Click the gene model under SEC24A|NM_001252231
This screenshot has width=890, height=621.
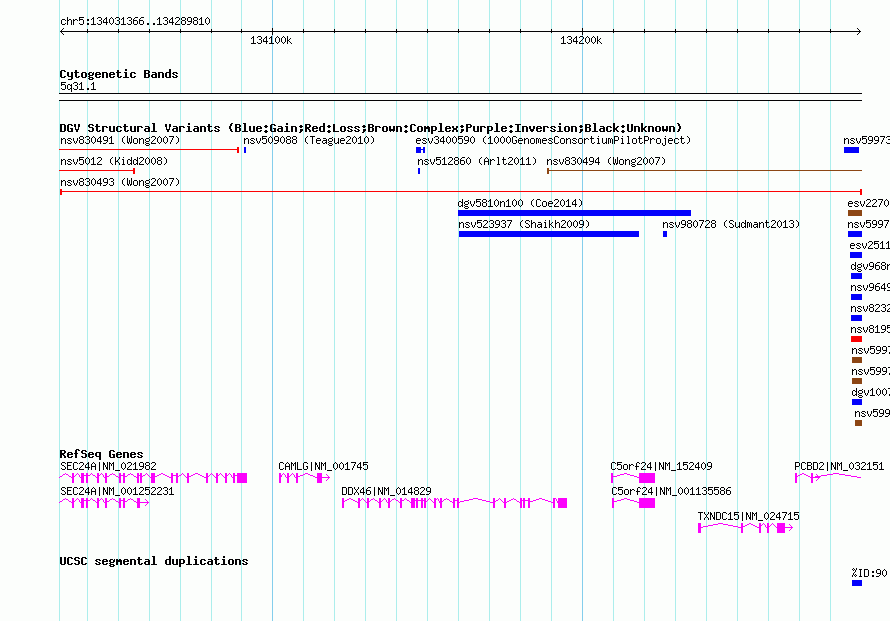104,503
